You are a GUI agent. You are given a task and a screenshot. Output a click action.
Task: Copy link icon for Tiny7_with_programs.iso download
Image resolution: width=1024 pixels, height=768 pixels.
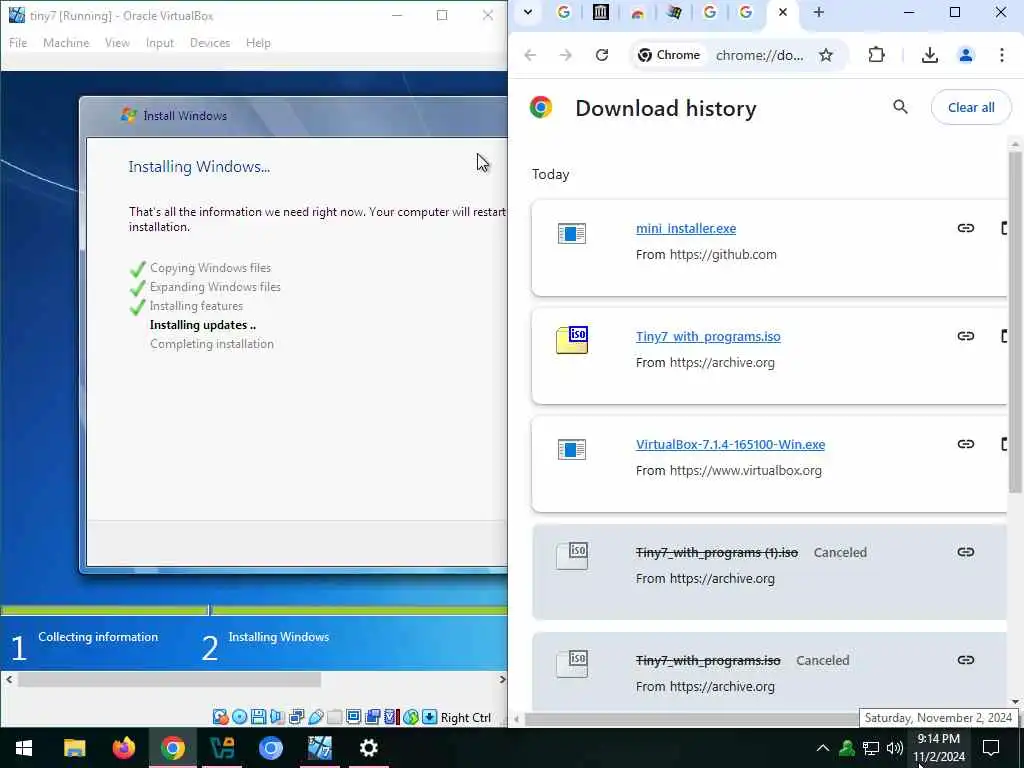(966, 336)
